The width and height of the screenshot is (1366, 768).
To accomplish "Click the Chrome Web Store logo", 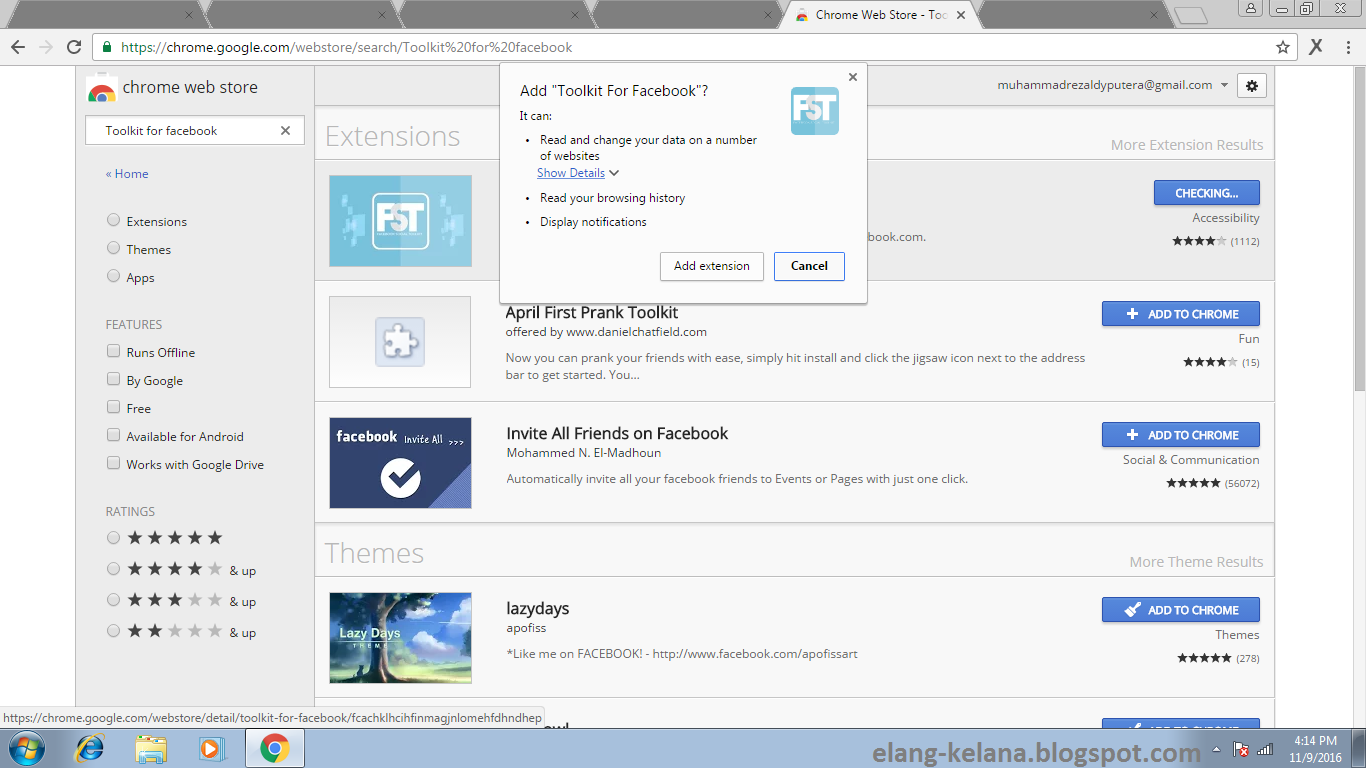I will tap(101, 88).
